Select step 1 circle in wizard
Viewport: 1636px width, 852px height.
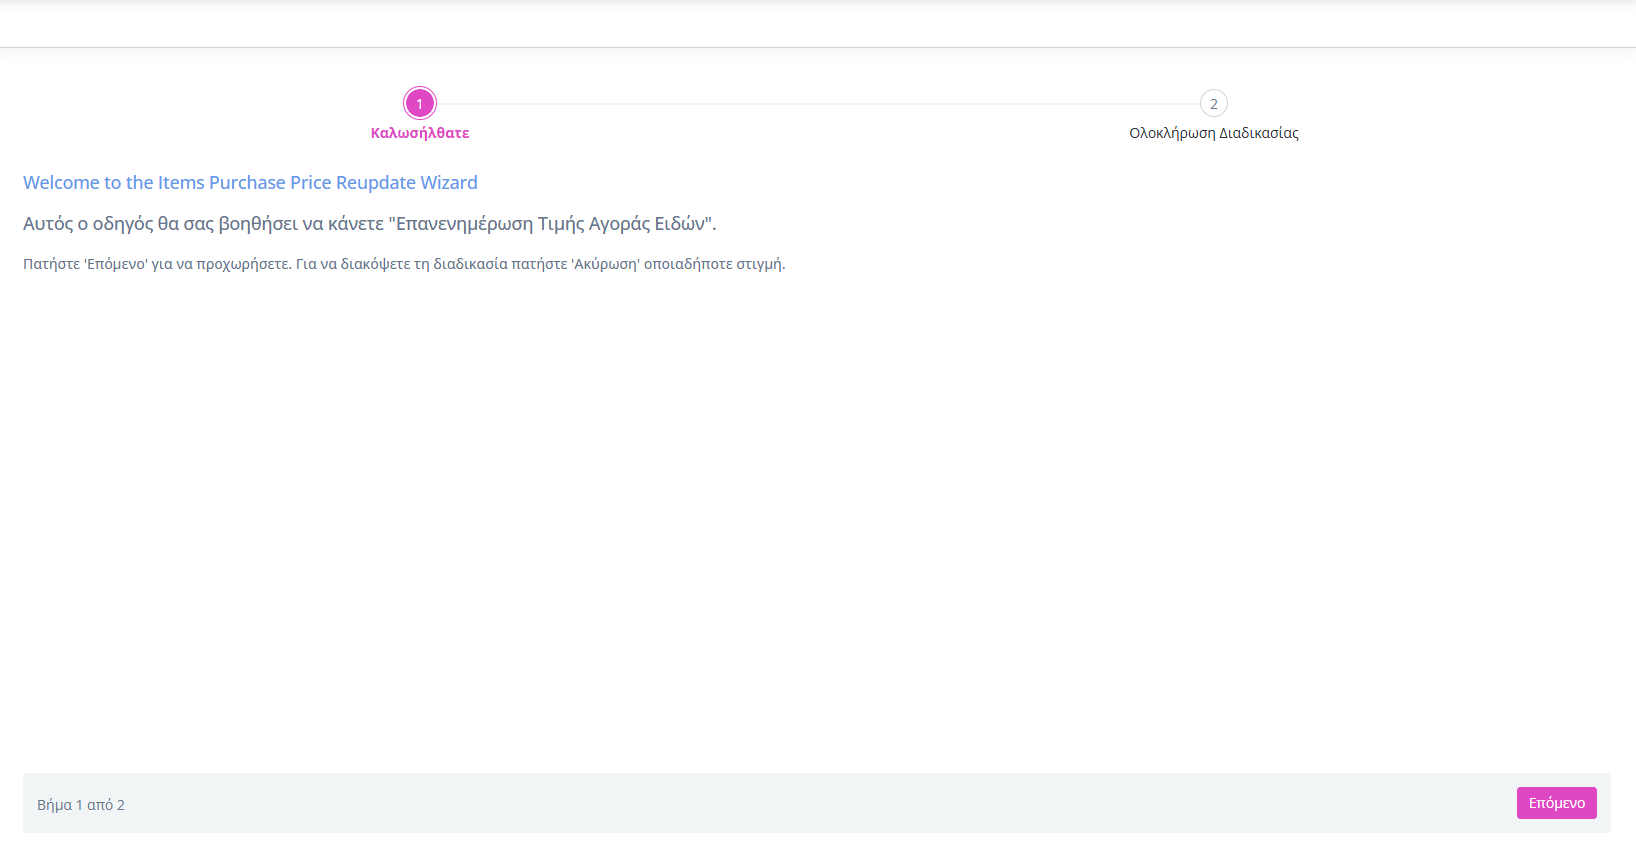click(420, 103)
